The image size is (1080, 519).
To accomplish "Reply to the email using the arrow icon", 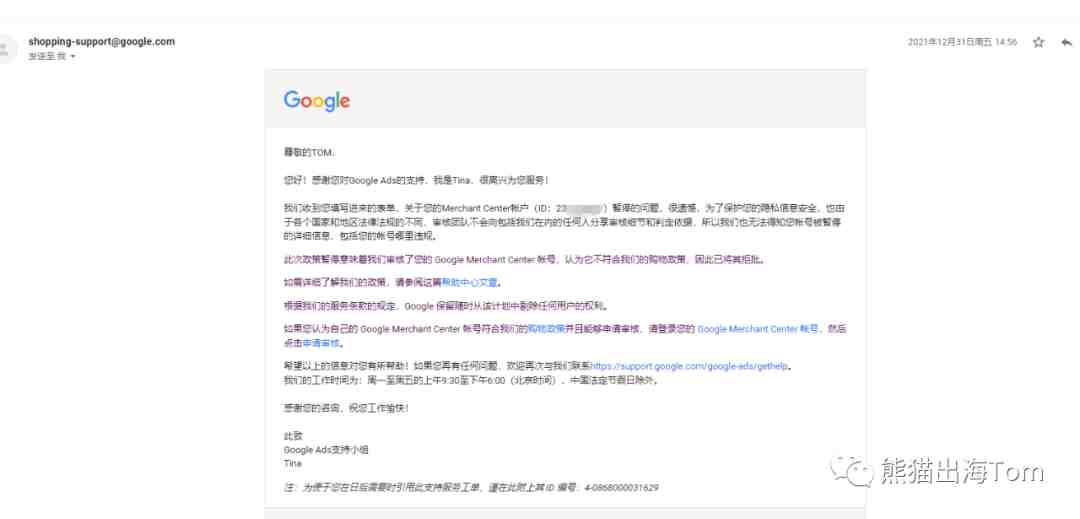I will point(1067,43).
